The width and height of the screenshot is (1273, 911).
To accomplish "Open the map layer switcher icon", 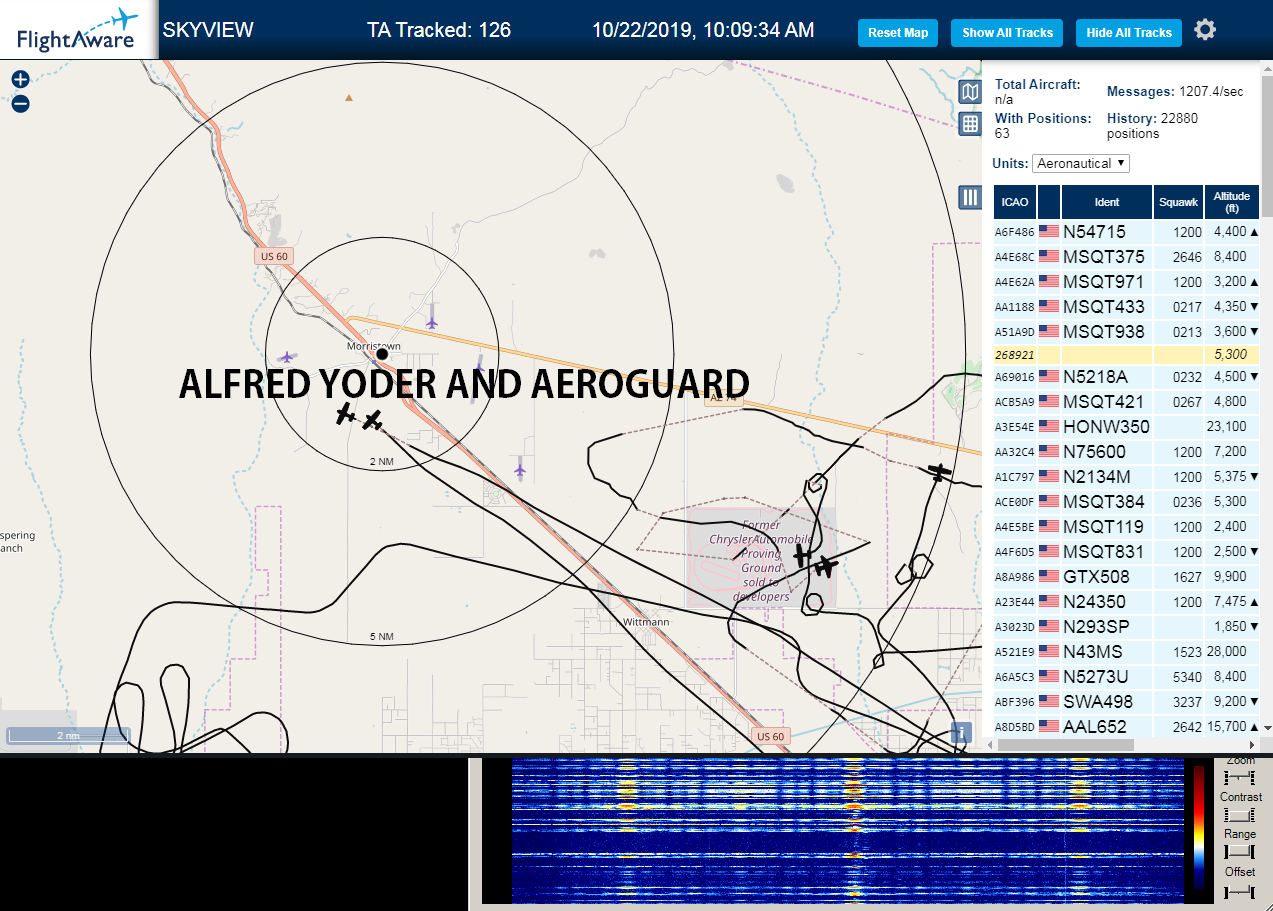I will click(x=969, y=93).
